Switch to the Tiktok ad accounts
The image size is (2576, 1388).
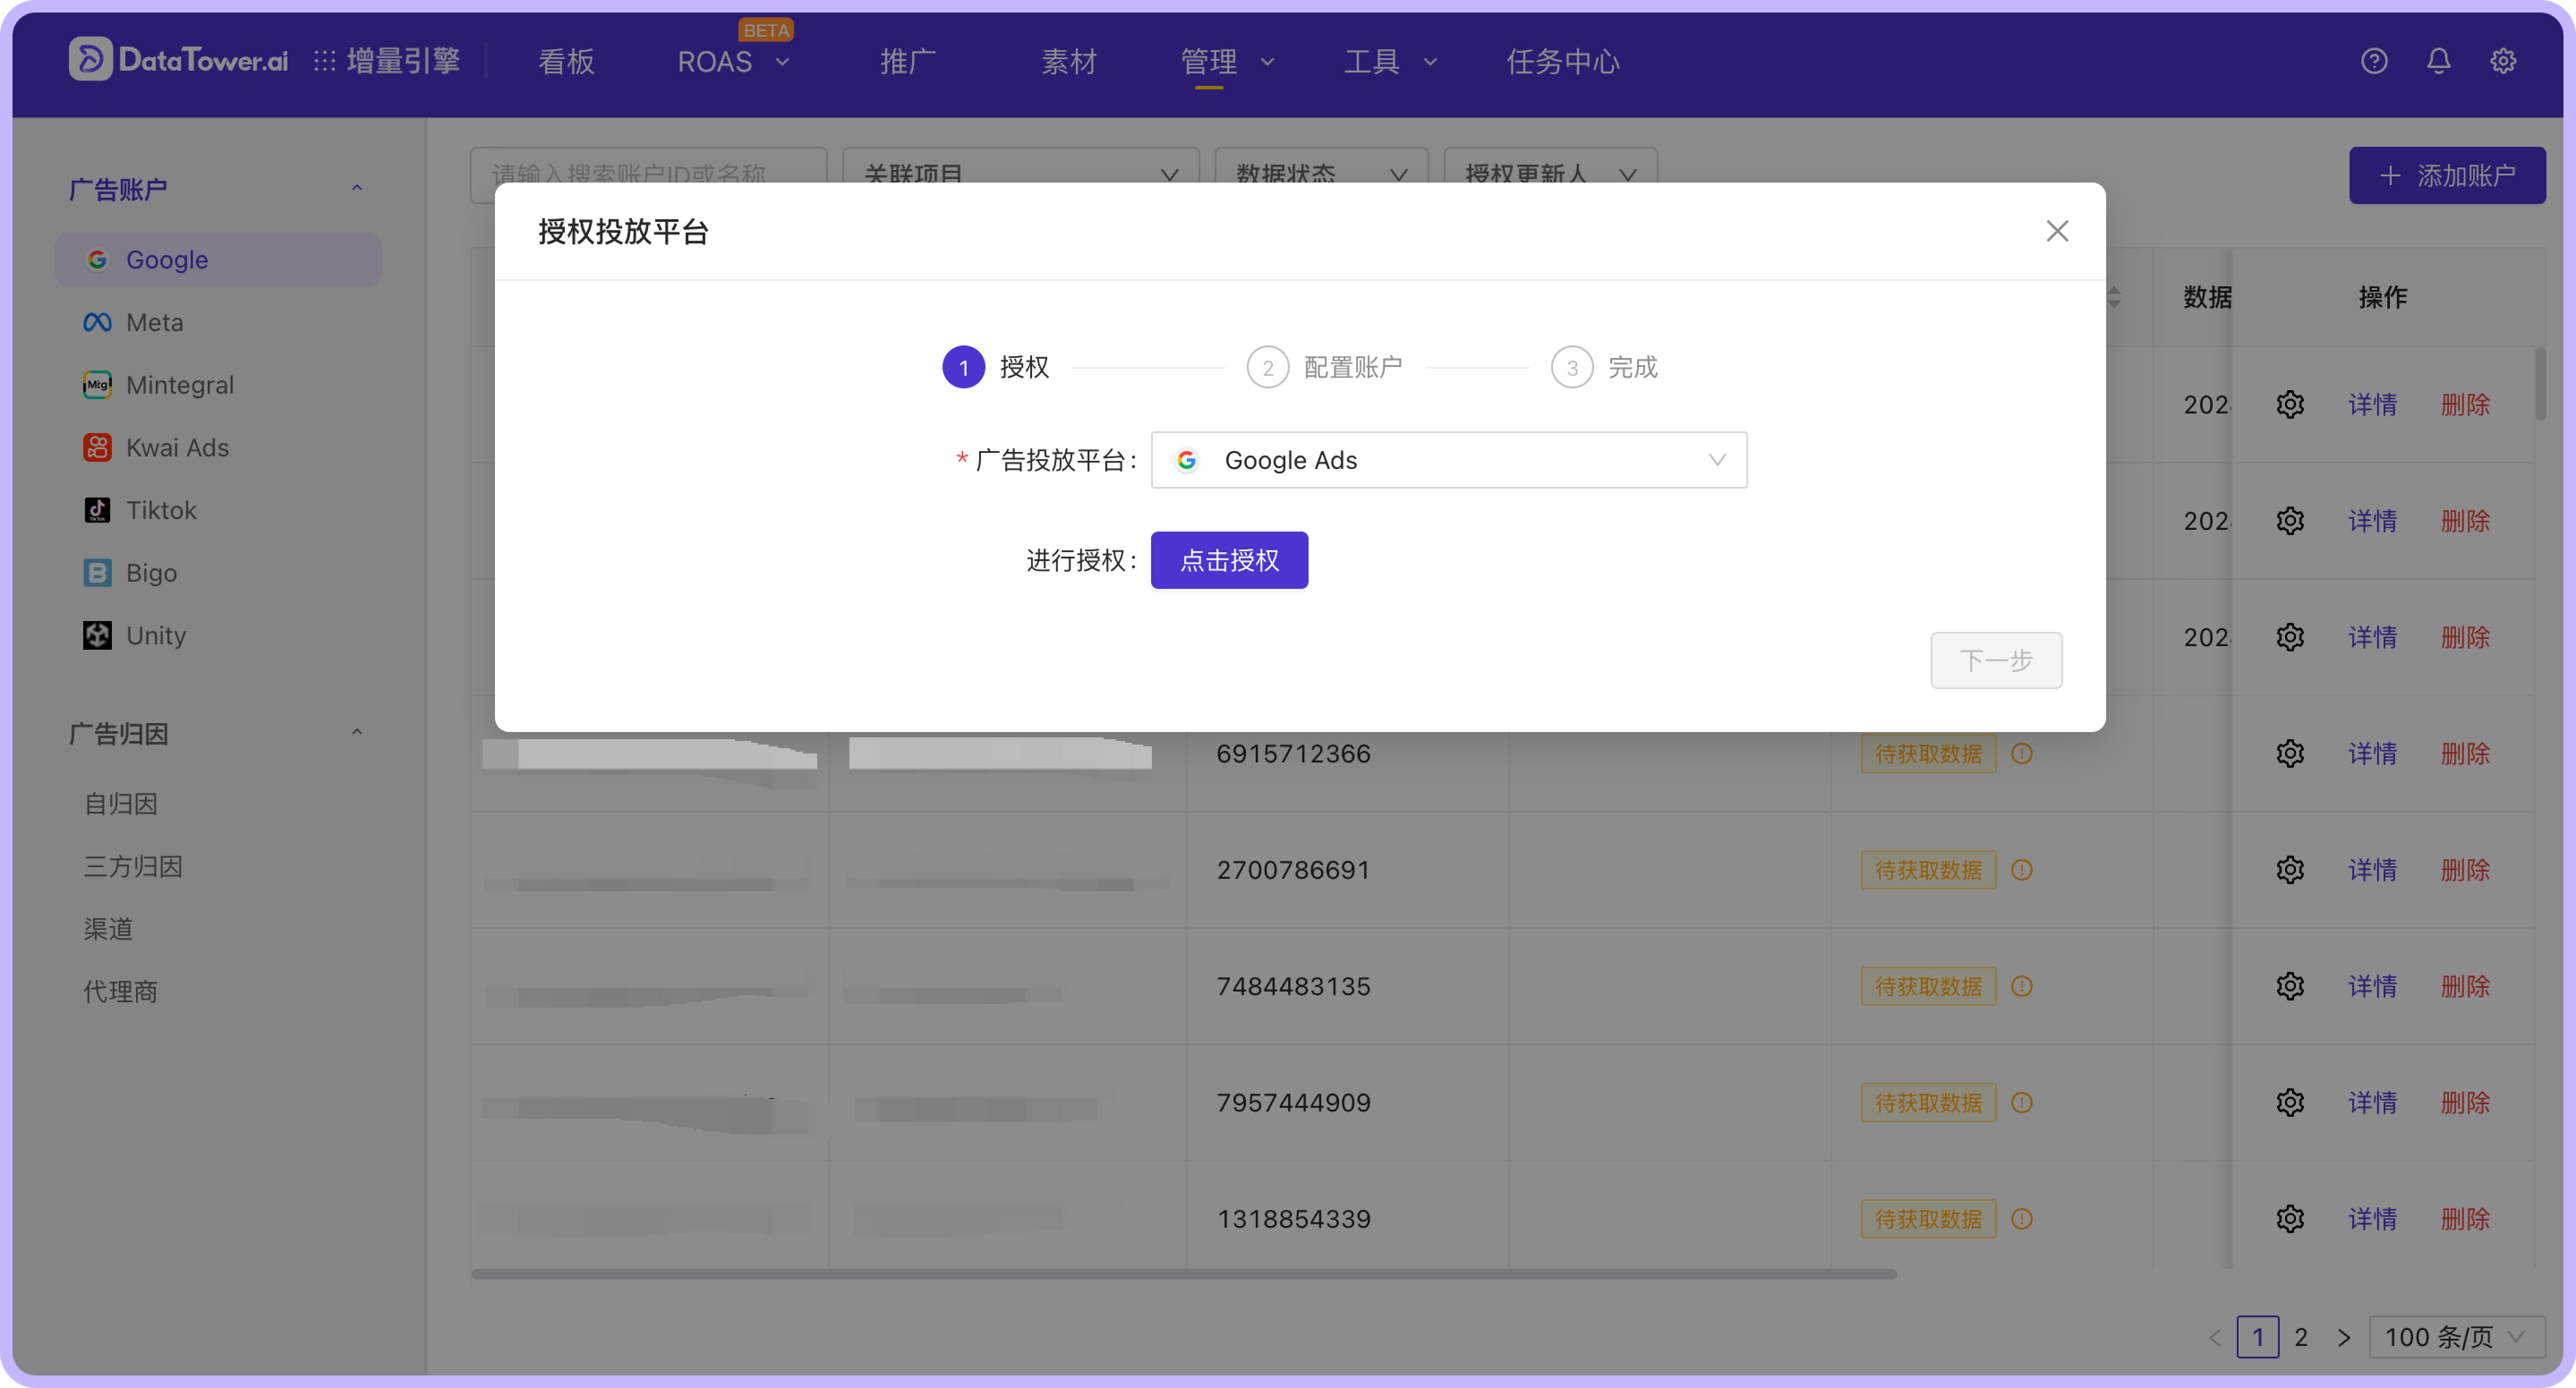pyautogui.click(x=161, y=510)
